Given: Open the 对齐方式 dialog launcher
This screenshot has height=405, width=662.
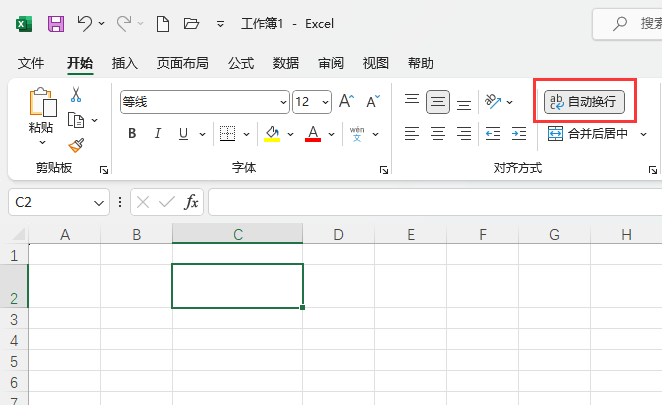Looking at the screenshot, I should [653, 170].
